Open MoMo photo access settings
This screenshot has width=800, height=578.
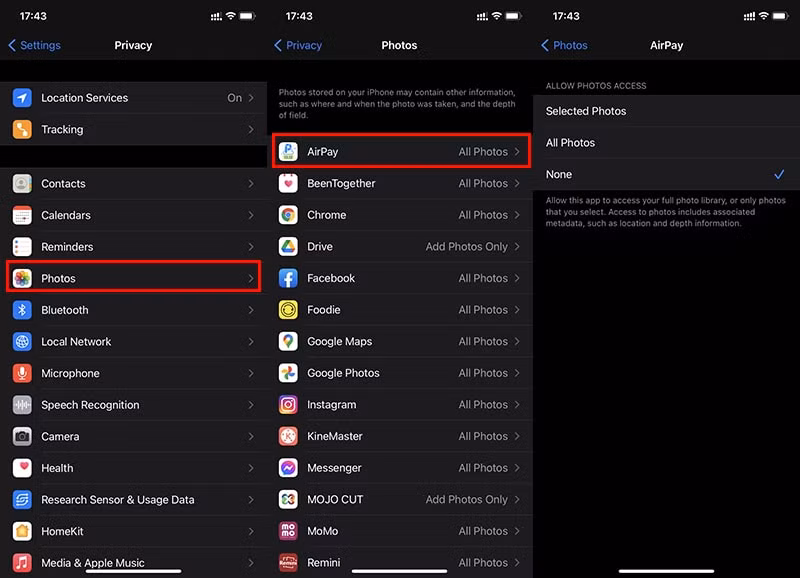pyautogui.click(x=400, y=532)
